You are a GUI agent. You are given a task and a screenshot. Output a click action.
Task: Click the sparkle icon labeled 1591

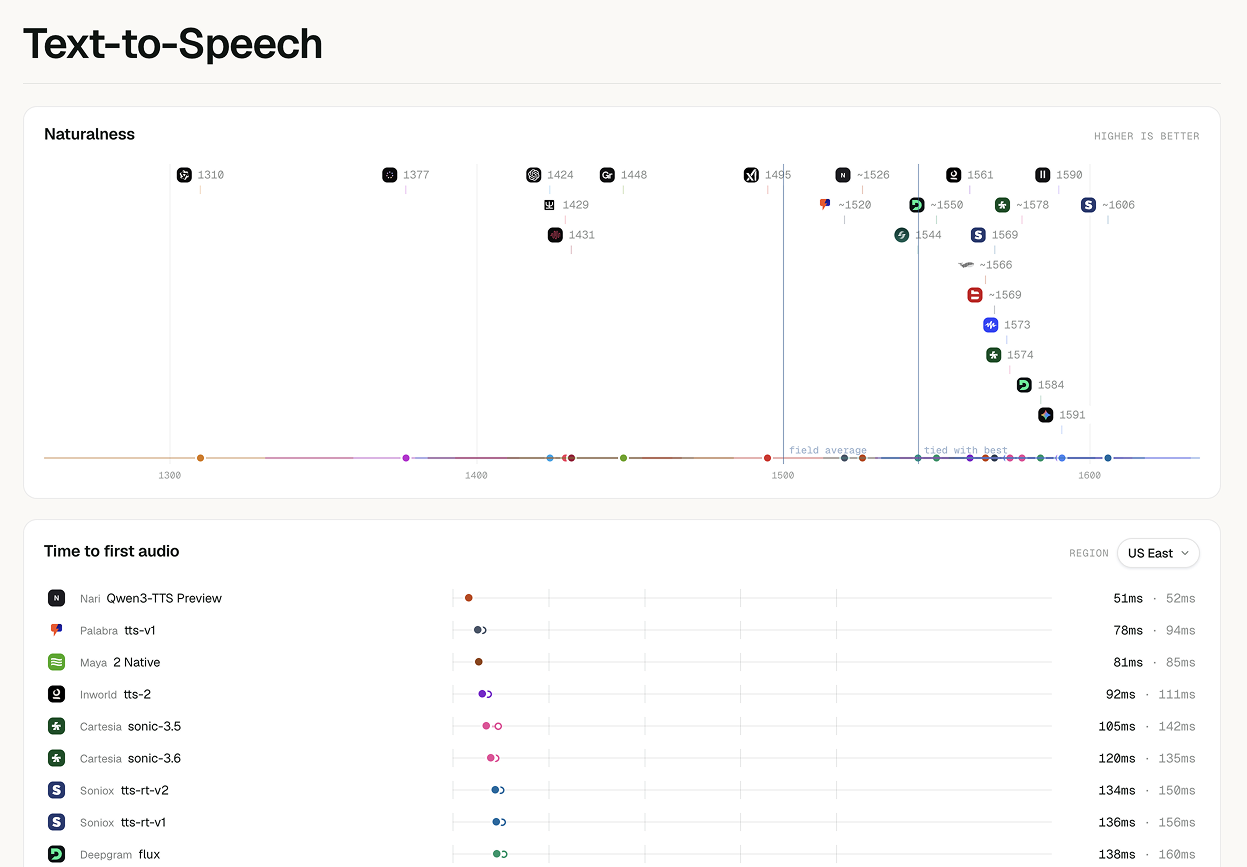[1045, 415]
